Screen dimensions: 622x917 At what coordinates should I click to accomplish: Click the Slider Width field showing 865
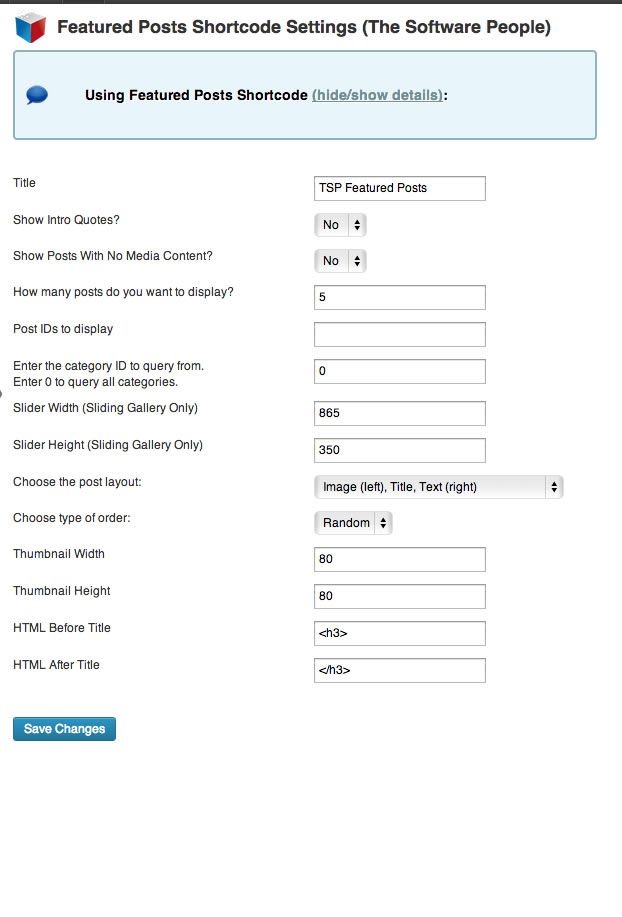pyautogui.click(x=400, y=413)
